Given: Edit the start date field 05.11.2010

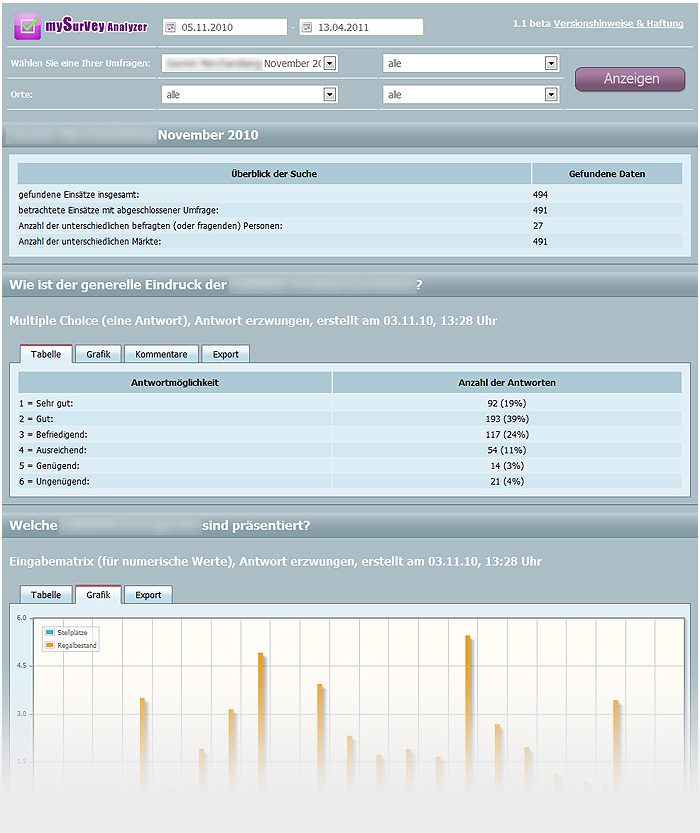Looking at the screenshot, I should 225,27.
